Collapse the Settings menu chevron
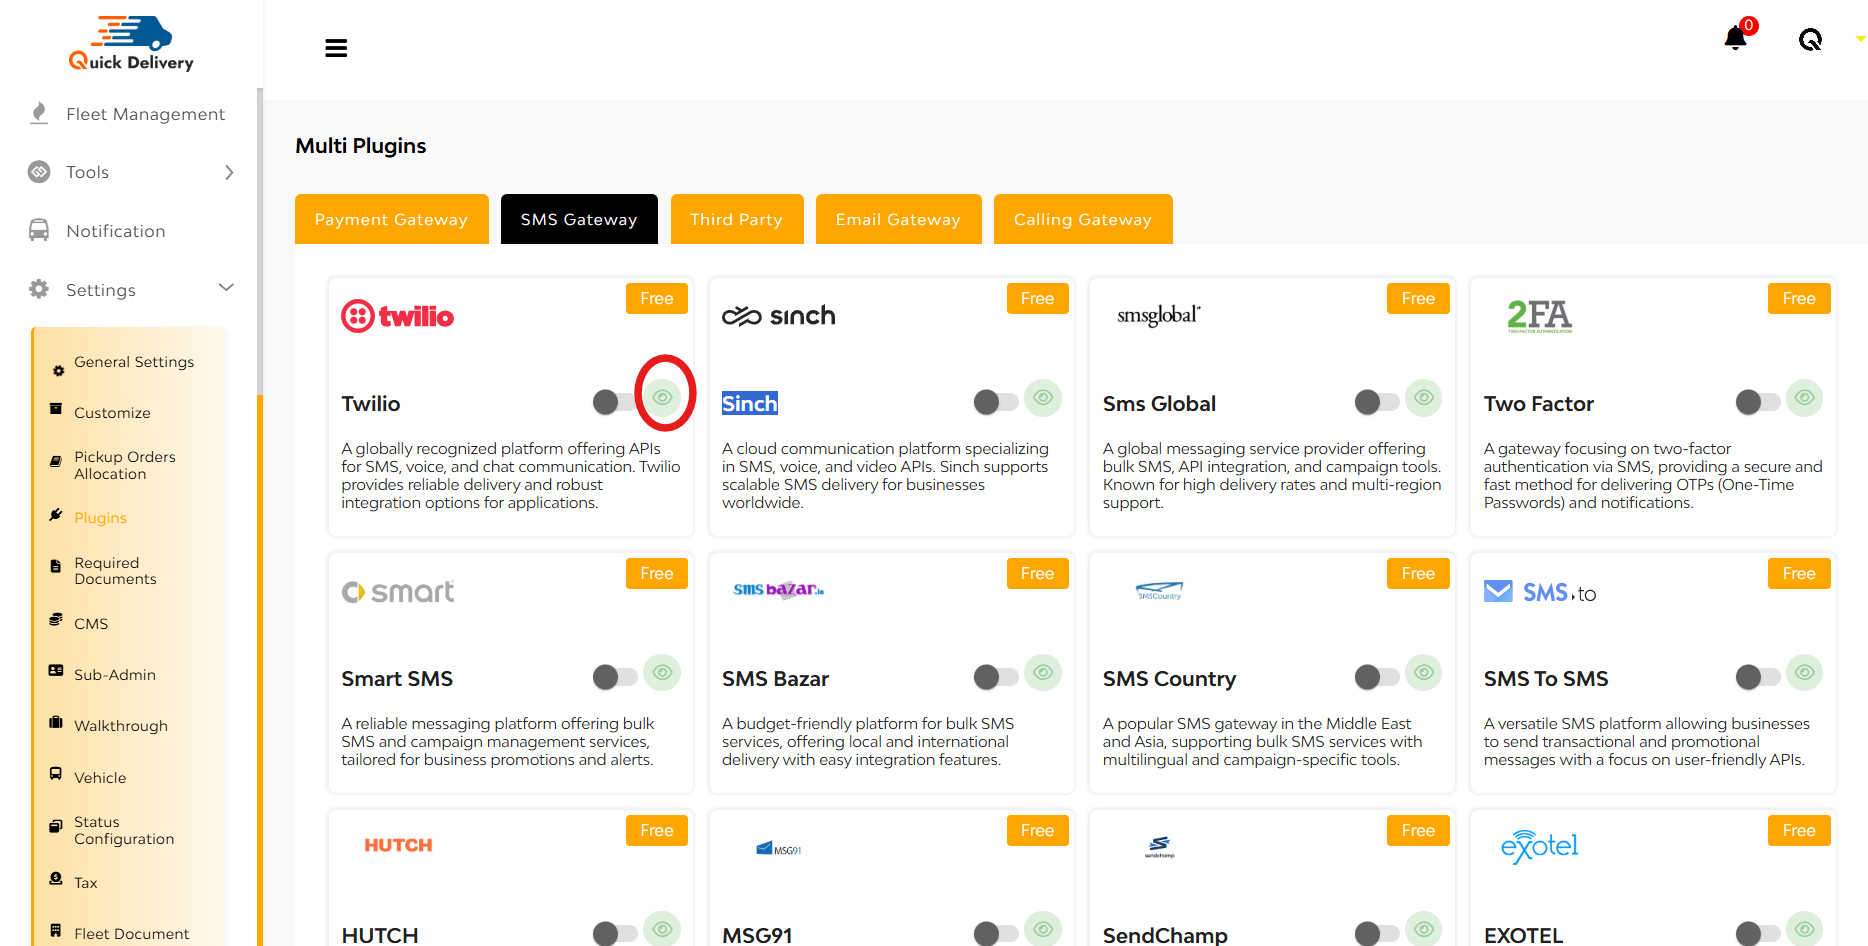The height and width of the screenshot is (946, 1868). click(x=226, y=288)
